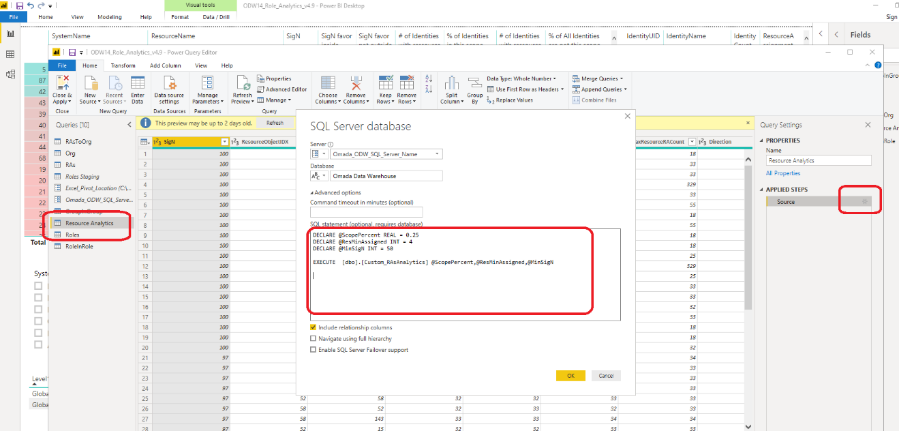Click Choose Columns icon
899x431 pixels.
[327, 83]
